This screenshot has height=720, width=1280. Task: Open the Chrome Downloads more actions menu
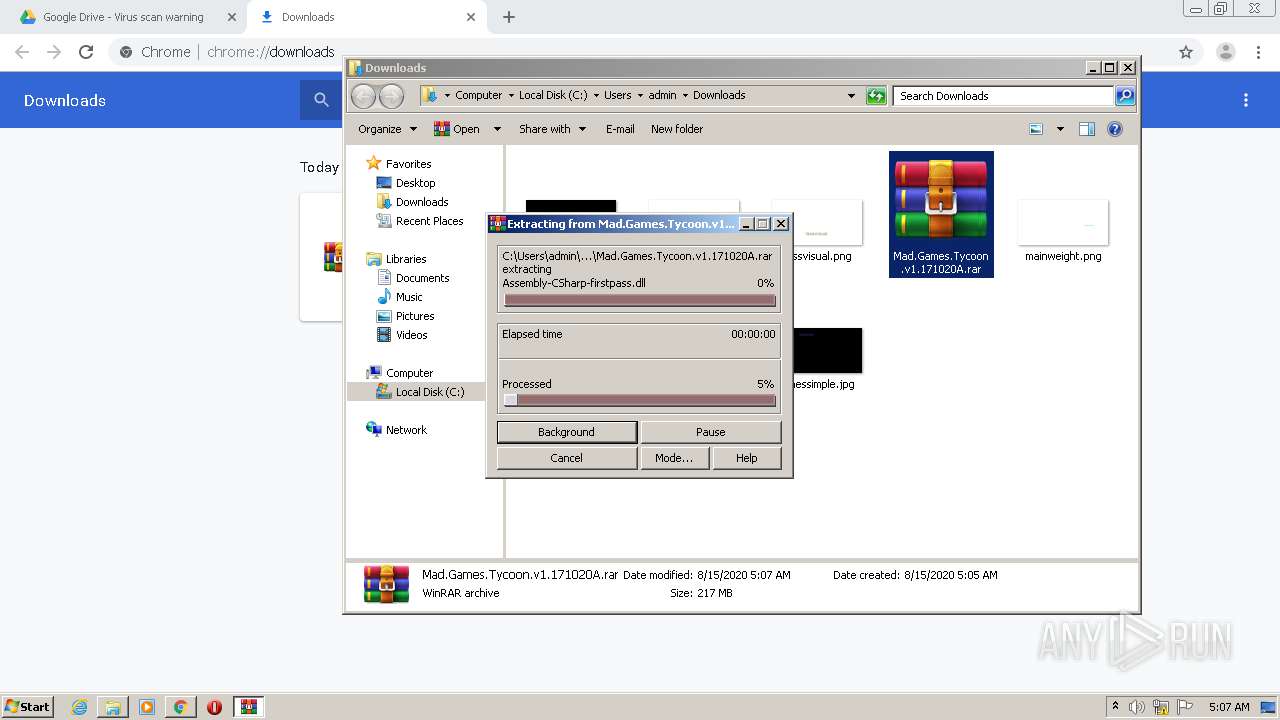(1246, 100)
